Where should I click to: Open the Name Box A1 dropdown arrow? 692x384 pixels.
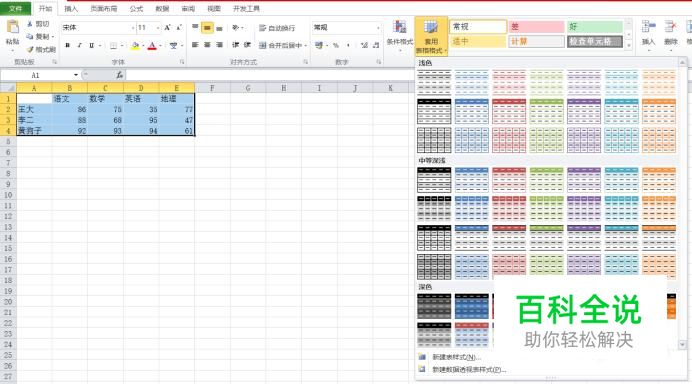[76, 75]
